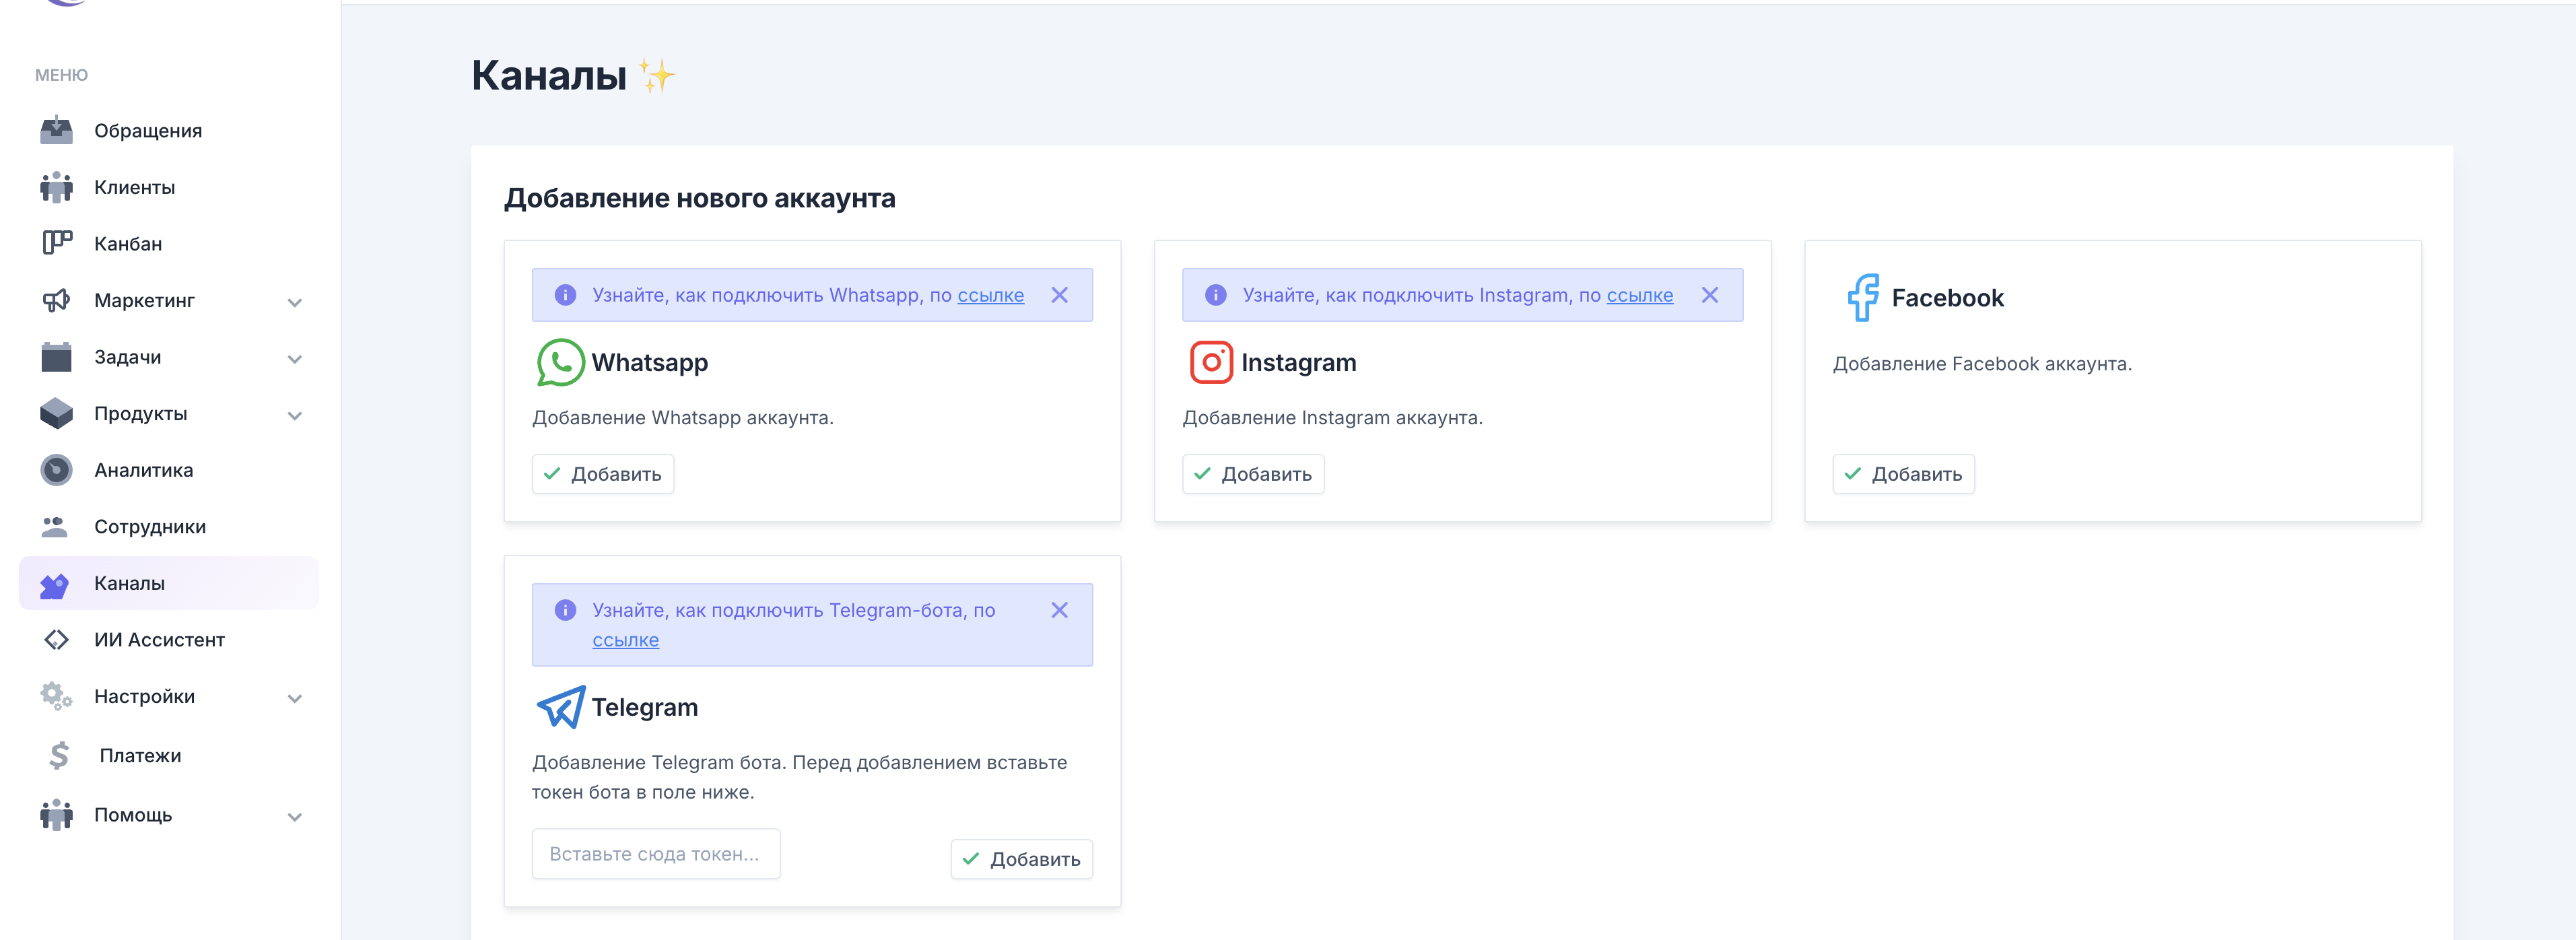
Task: Dismiss the Whatsapp info banner
Action: (1059, 295)
